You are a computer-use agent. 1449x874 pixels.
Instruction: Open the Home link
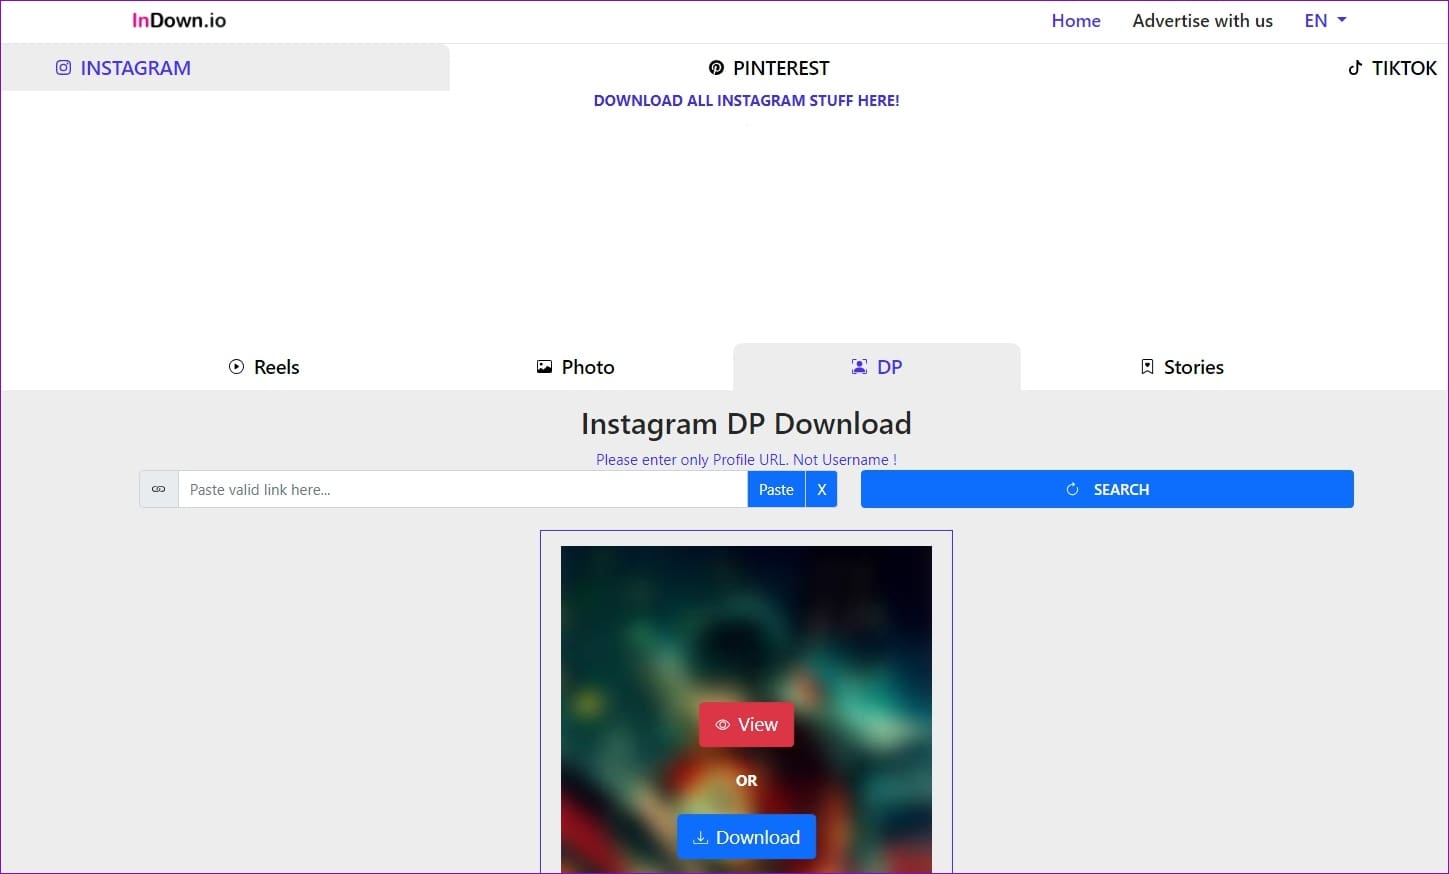click(1076, 20)
